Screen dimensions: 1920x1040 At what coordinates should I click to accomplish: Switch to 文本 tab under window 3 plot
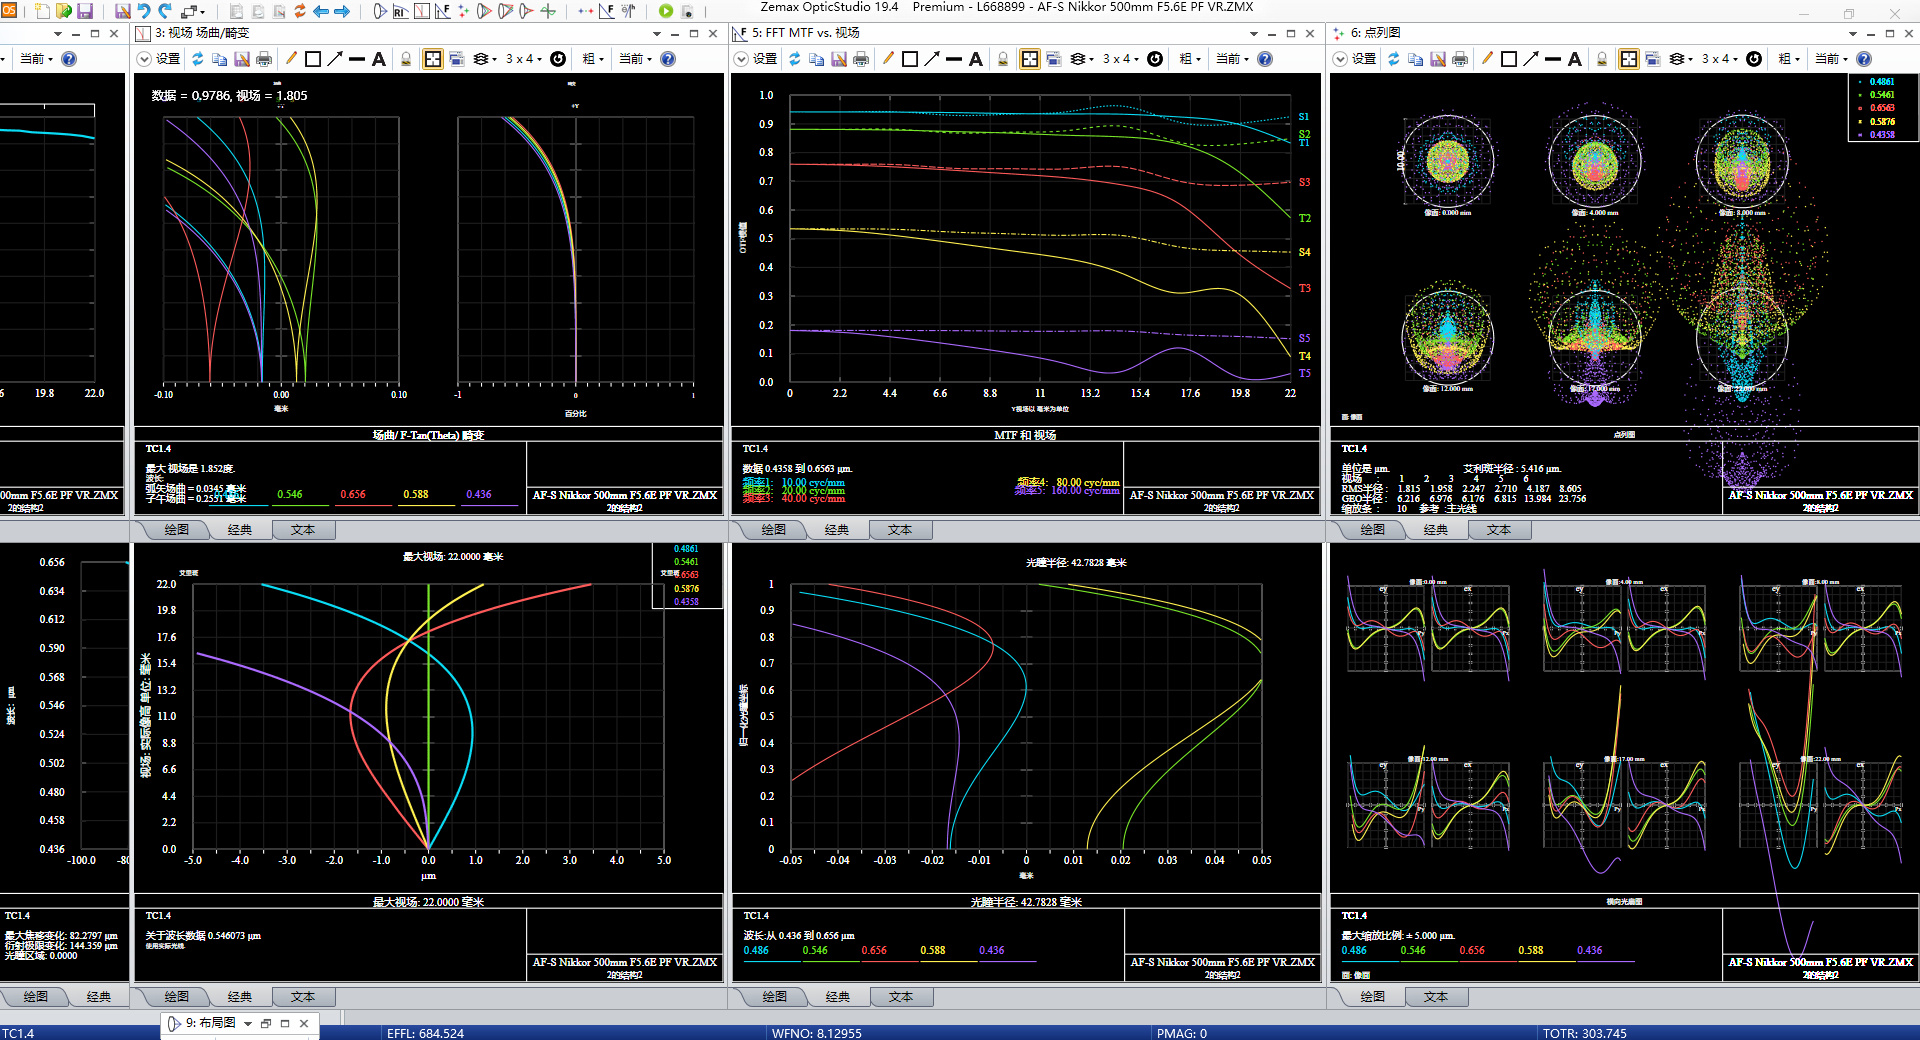point(303,530)
